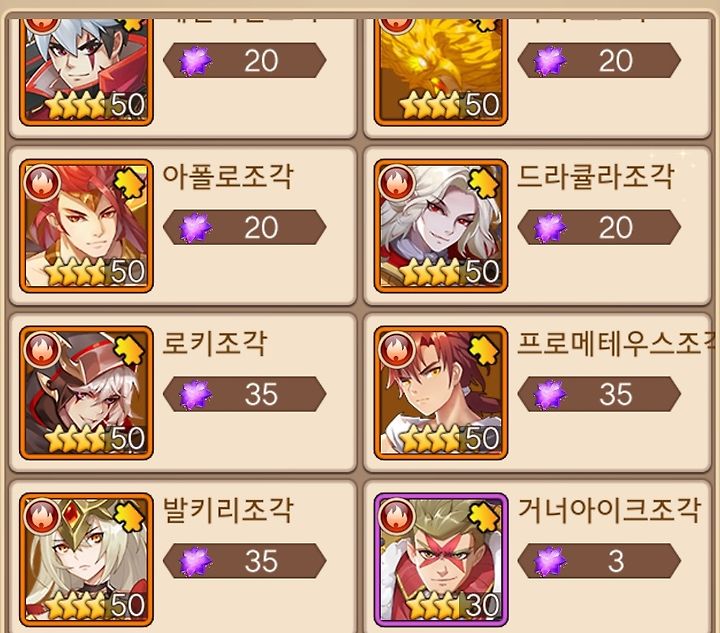The image size is (720, 633).
Task: Buy 드라큘라조각 for 20 purple gems
Action: 599,227
